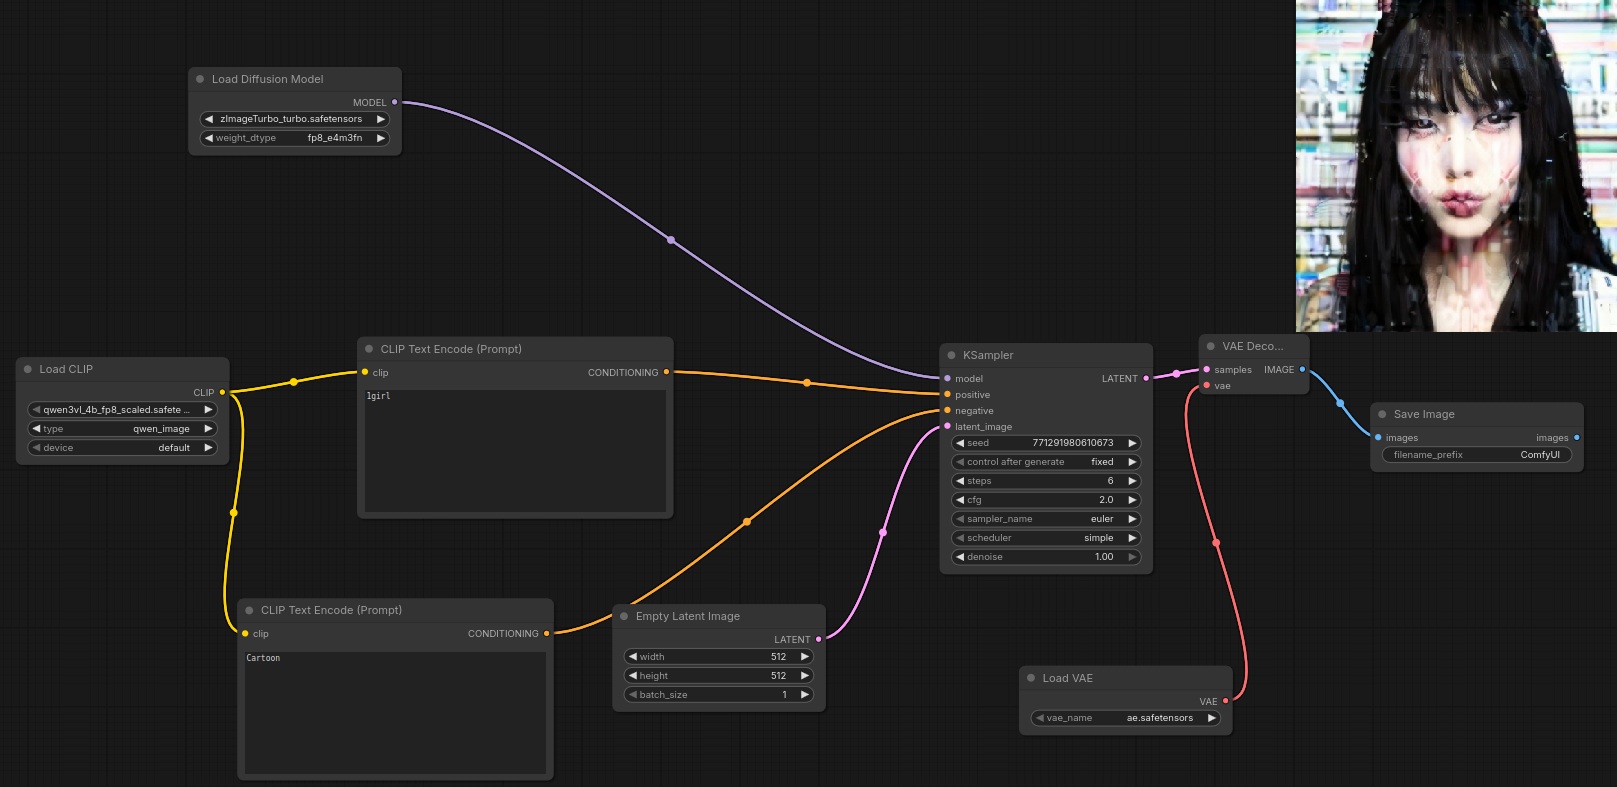Image resolution: width=1617 pixels, height=787 pixels.
Task: Click the VAE Decode IMAGE output socket
Action: [1302, 369]
